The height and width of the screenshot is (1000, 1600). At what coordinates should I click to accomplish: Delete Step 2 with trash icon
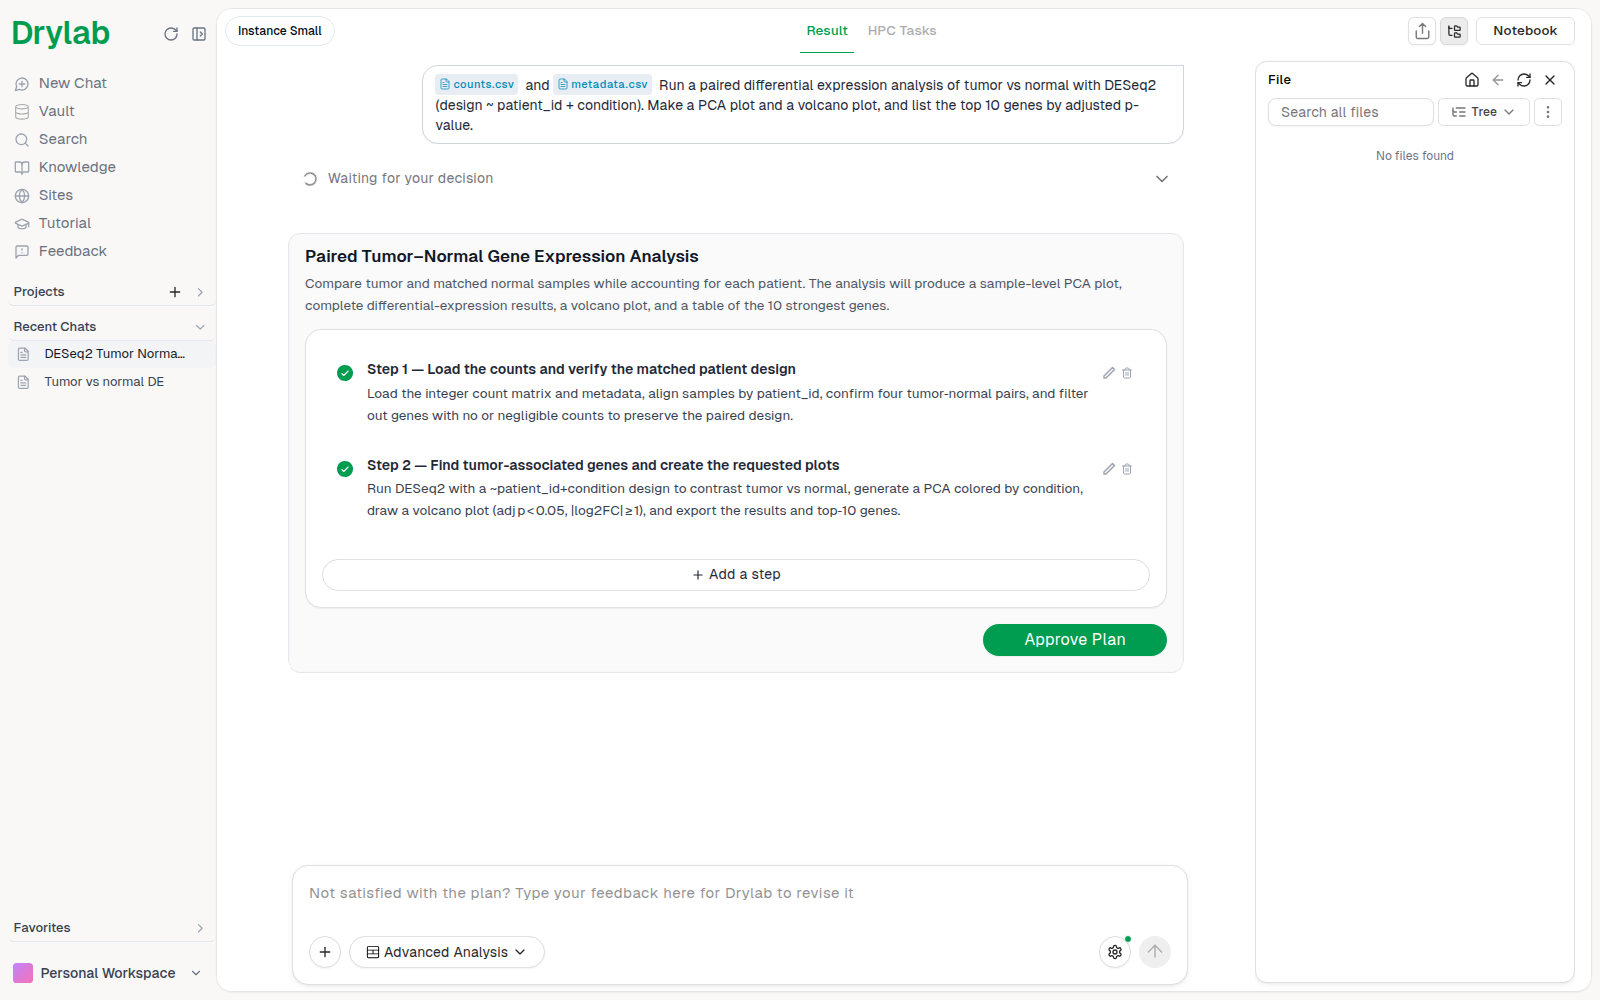[x=1127, y=469]
